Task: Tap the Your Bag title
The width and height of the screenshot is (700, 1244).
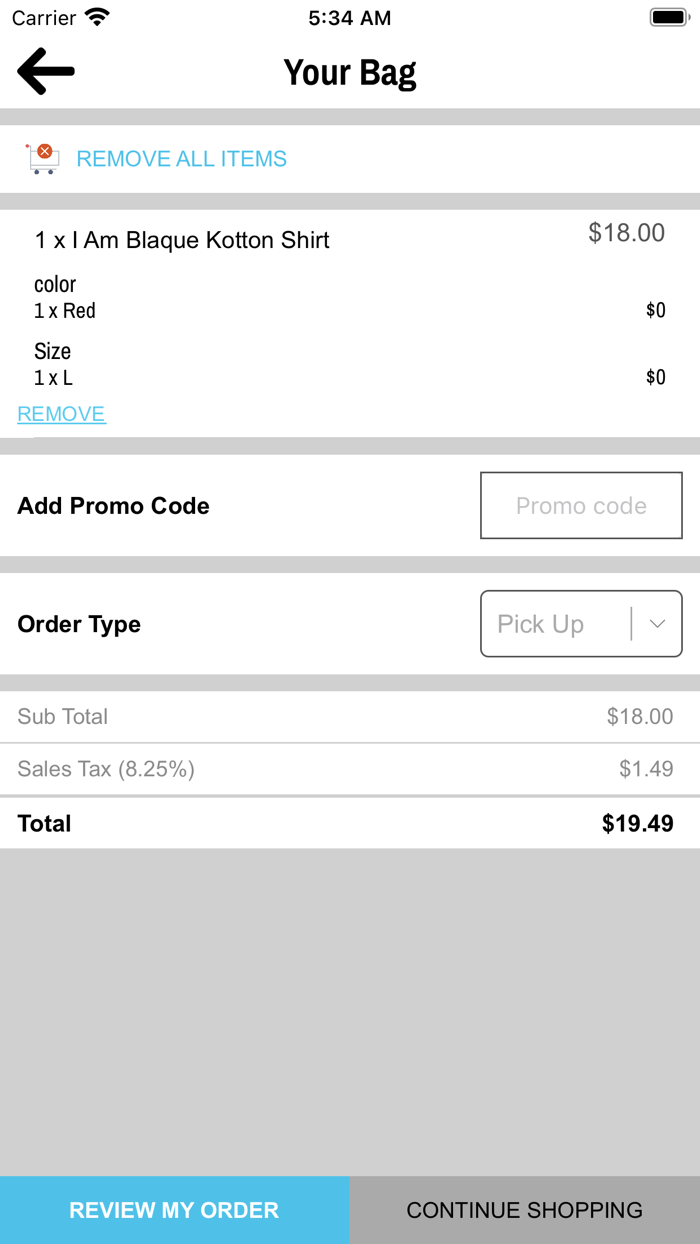Action: [x=350, y=73]
